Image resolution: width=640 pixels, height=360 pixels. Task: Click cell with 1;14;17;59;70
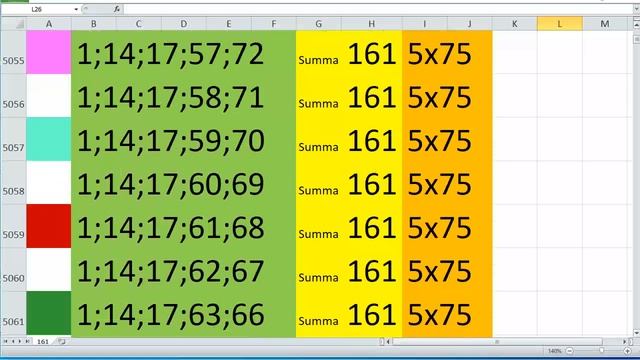184,139
